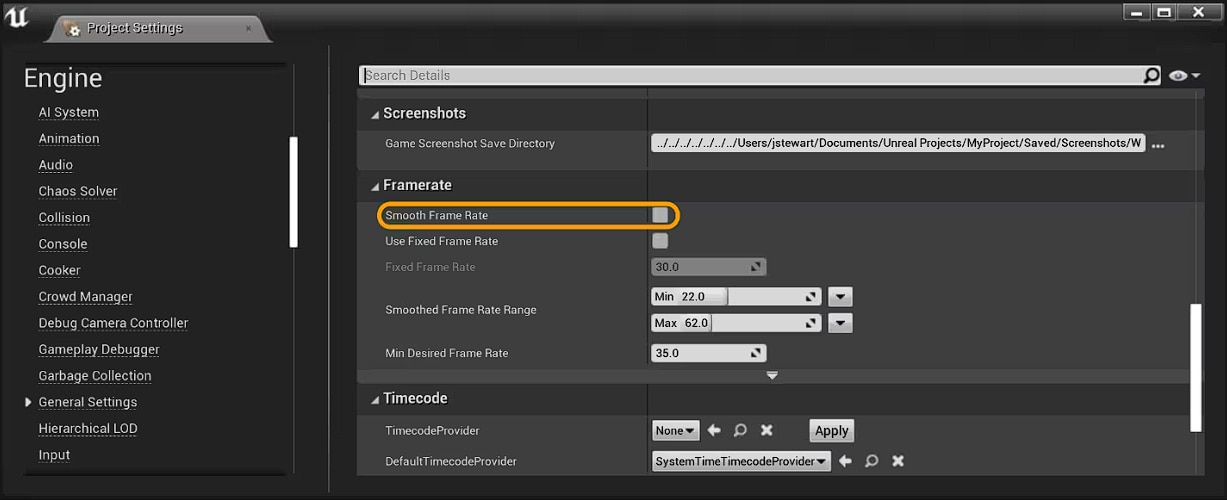Clear the DefaultTimecodeProvider with X icon
1227x500 pixels.
[898, 461]
